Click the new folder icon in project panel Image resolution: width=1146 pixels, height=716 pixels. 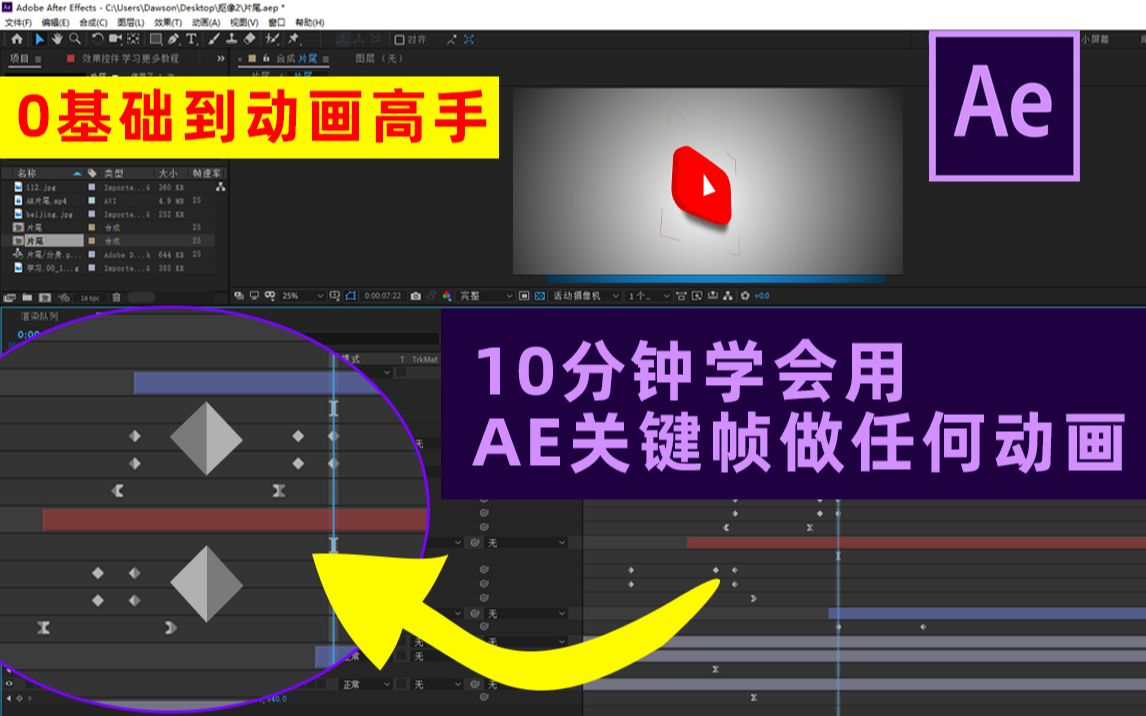click(x=27, y=297)
